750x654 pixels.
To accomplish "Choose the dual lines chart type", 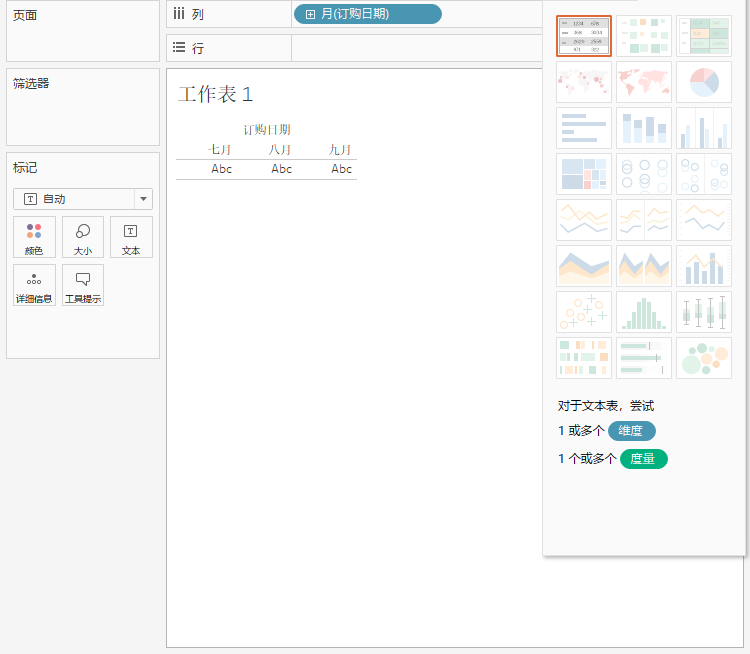I will click(704, 220).
